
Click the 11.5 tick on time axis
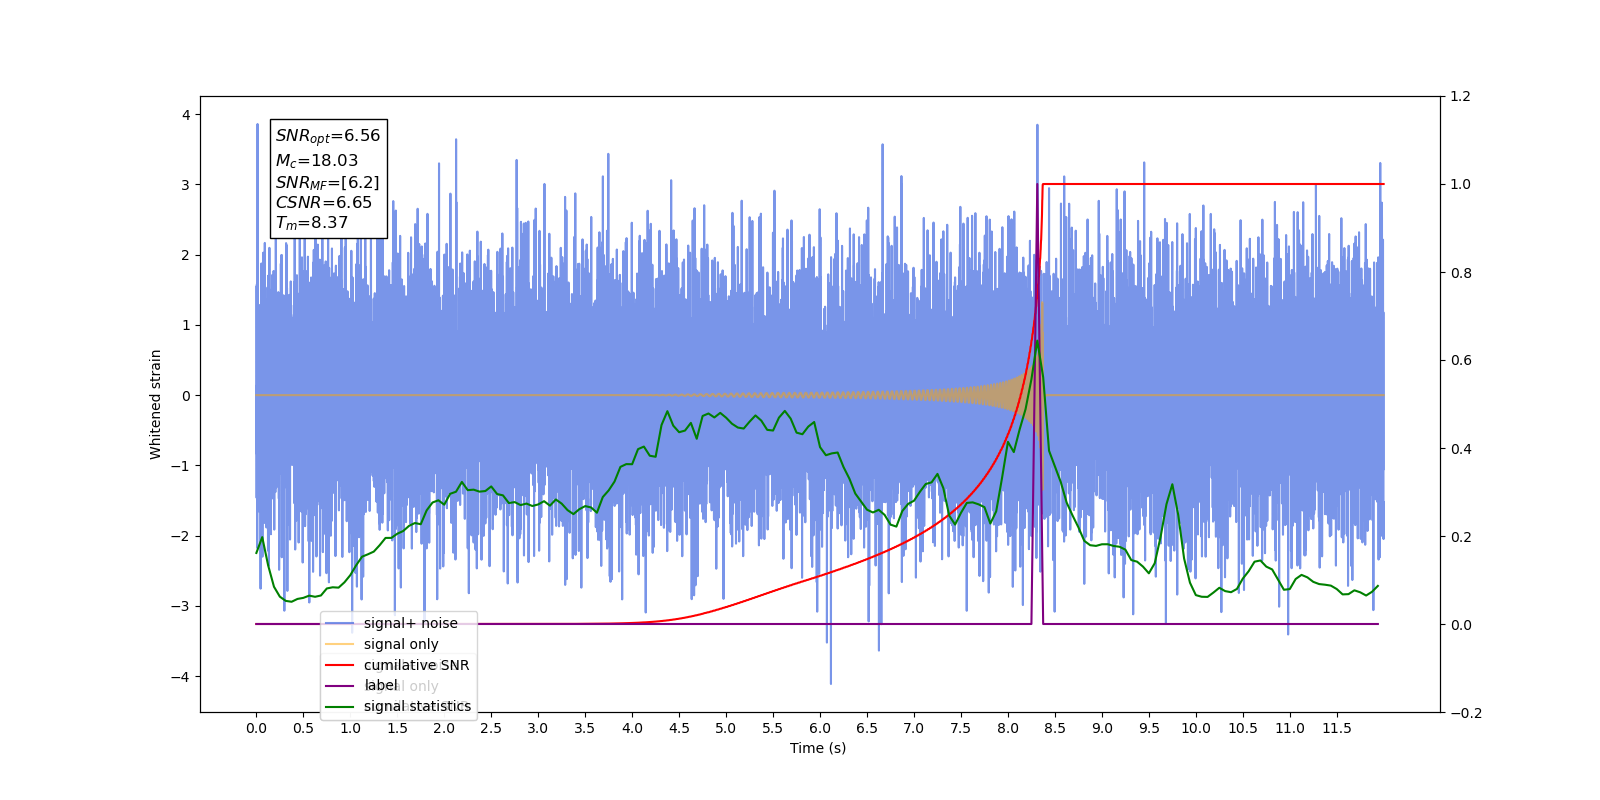point(1337,728)
